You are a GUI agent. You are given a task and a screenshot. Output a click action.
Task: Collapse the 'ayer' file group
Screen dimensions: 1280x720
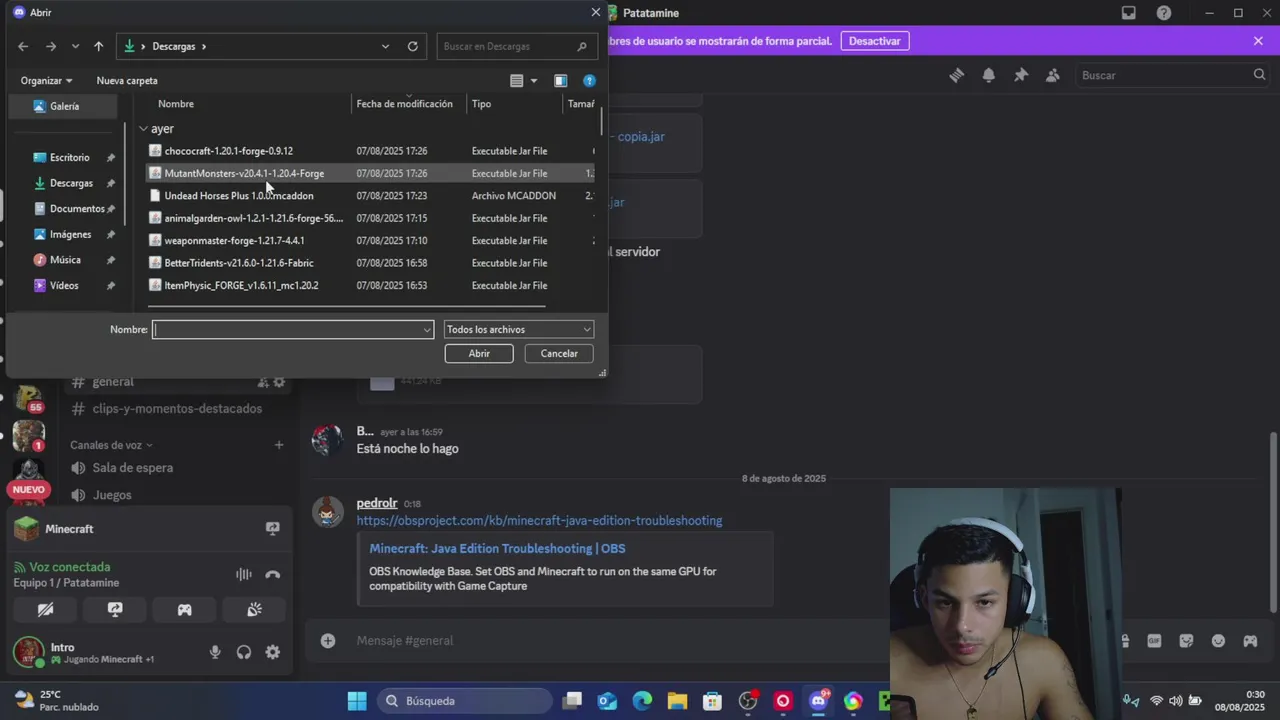point(143,129)
